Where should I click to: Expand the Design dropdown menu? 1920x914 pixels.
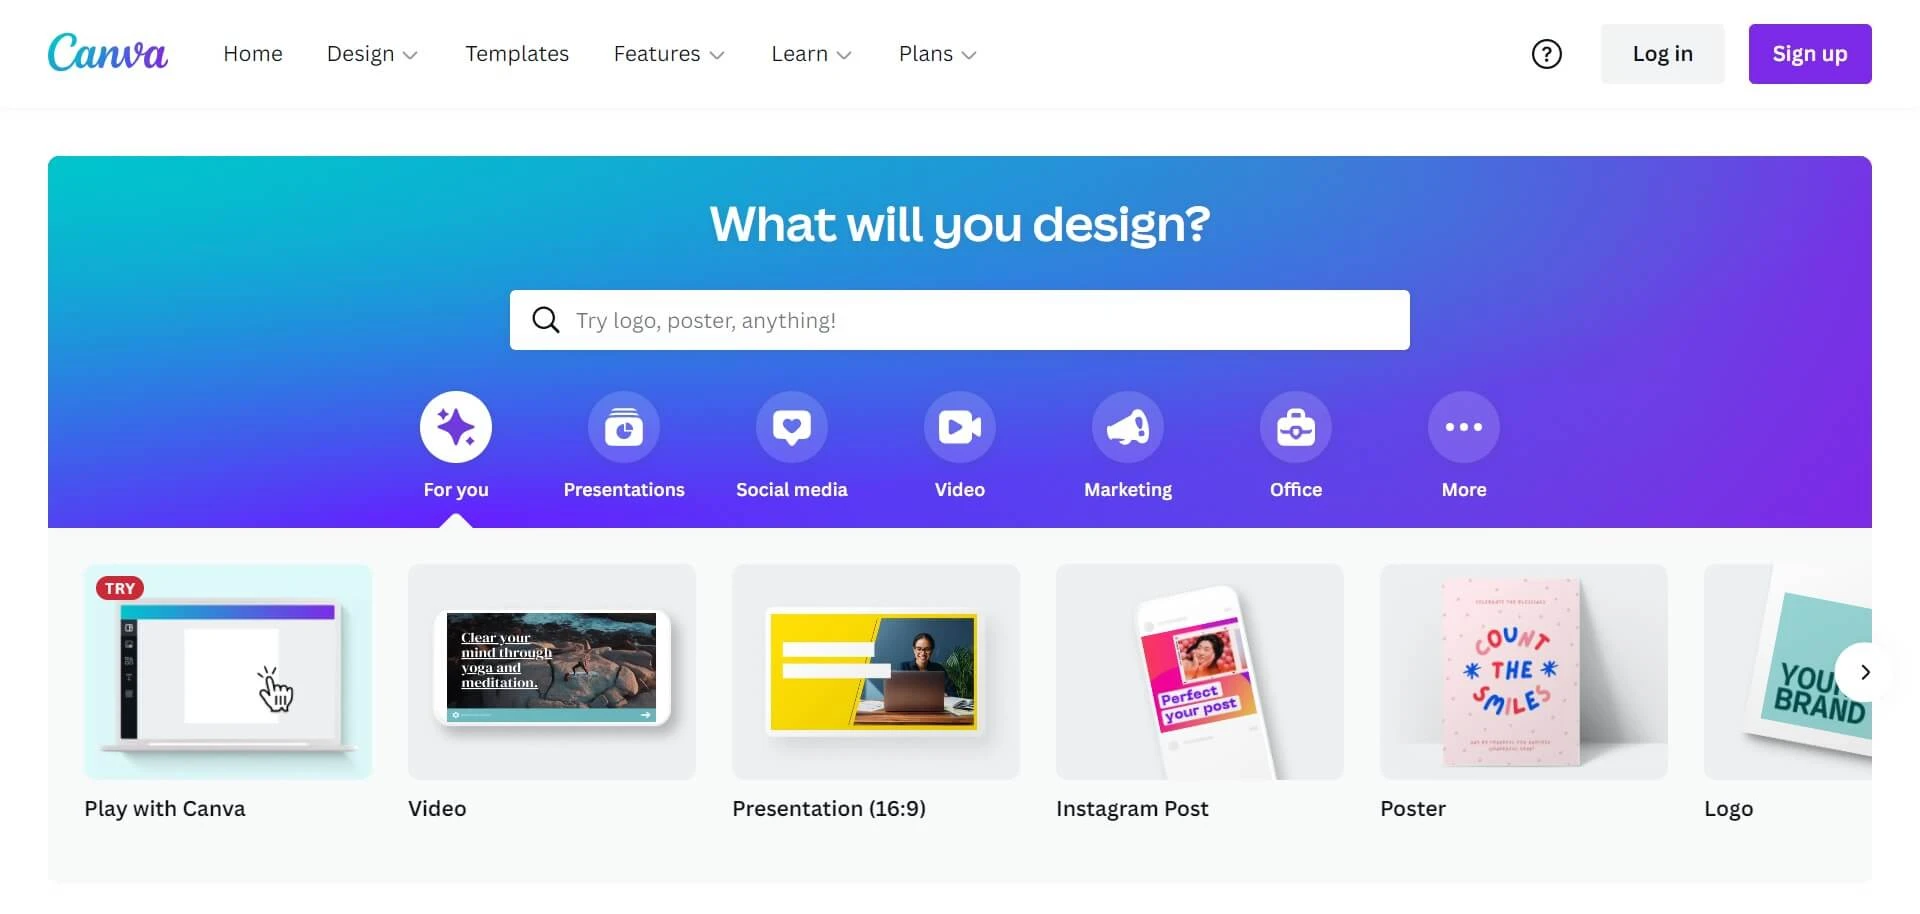[x=372, y=54]
